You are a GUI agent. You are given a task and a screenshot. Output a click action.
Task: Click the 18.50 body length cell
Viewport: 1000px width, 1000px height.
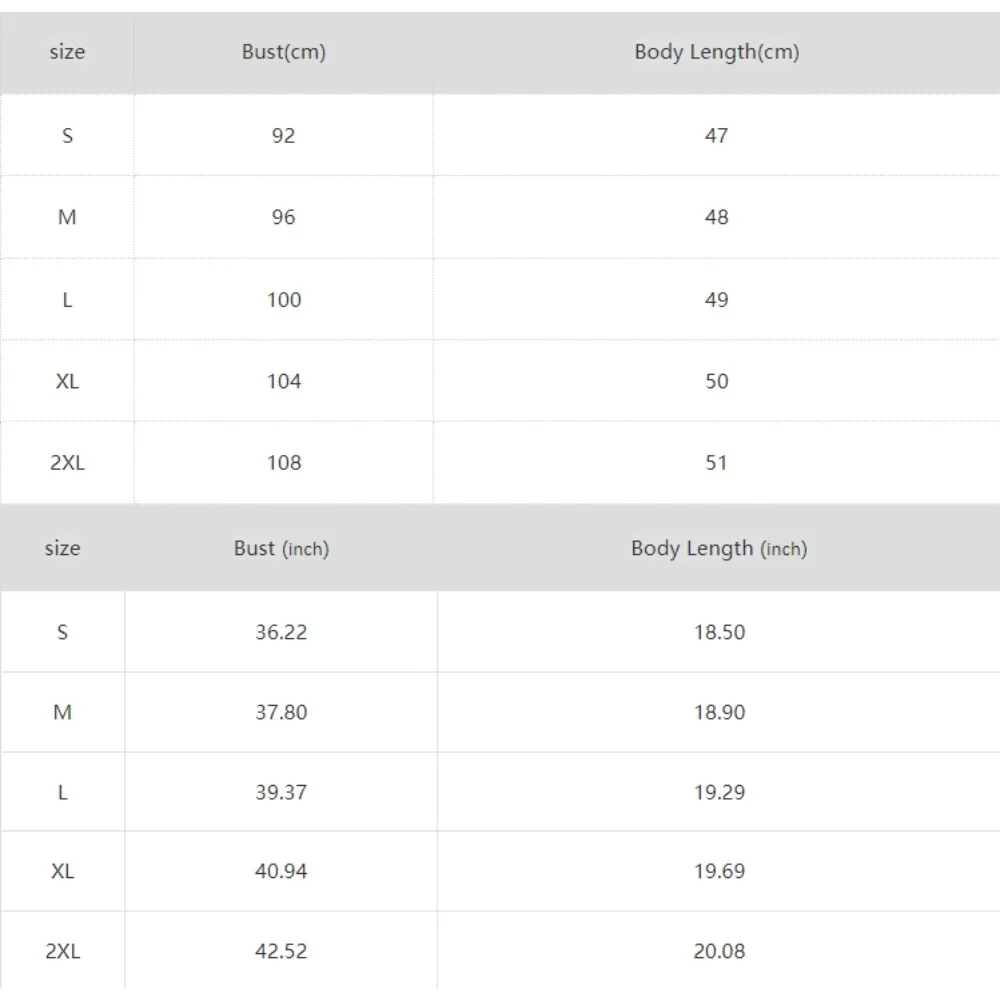719,632
